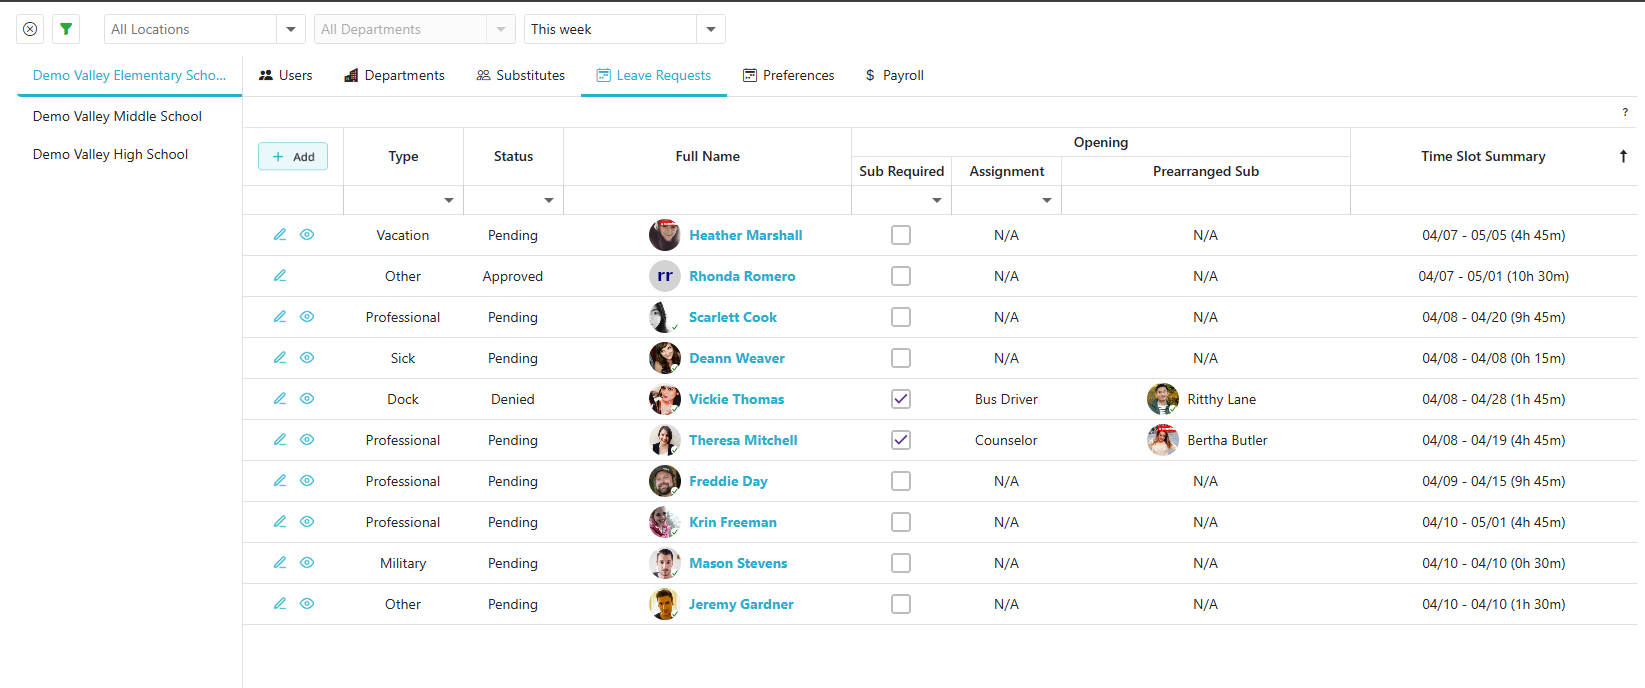Uncheck Sub Required for Vickie Thomas
Screen dimensions: 1645x688
tap(901, 399)
